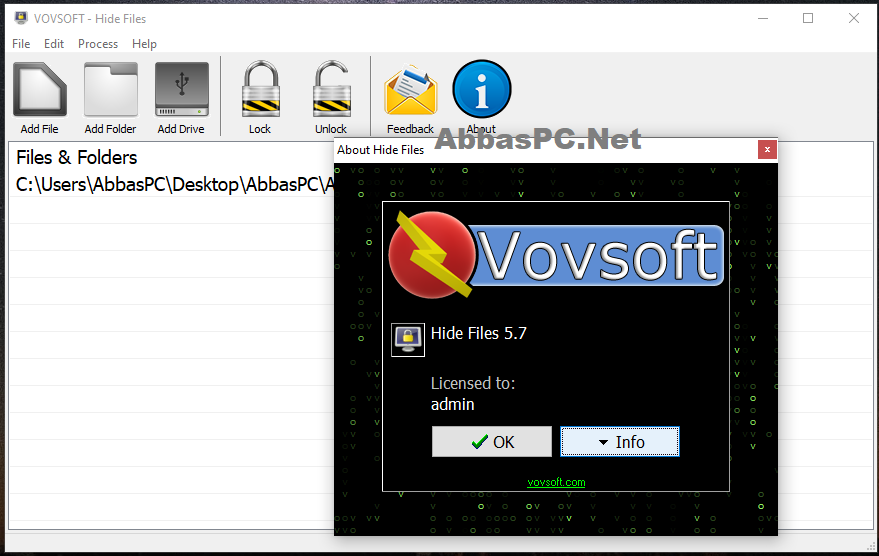
Task: Click the Add File toolbar icon
Action: 40,89
